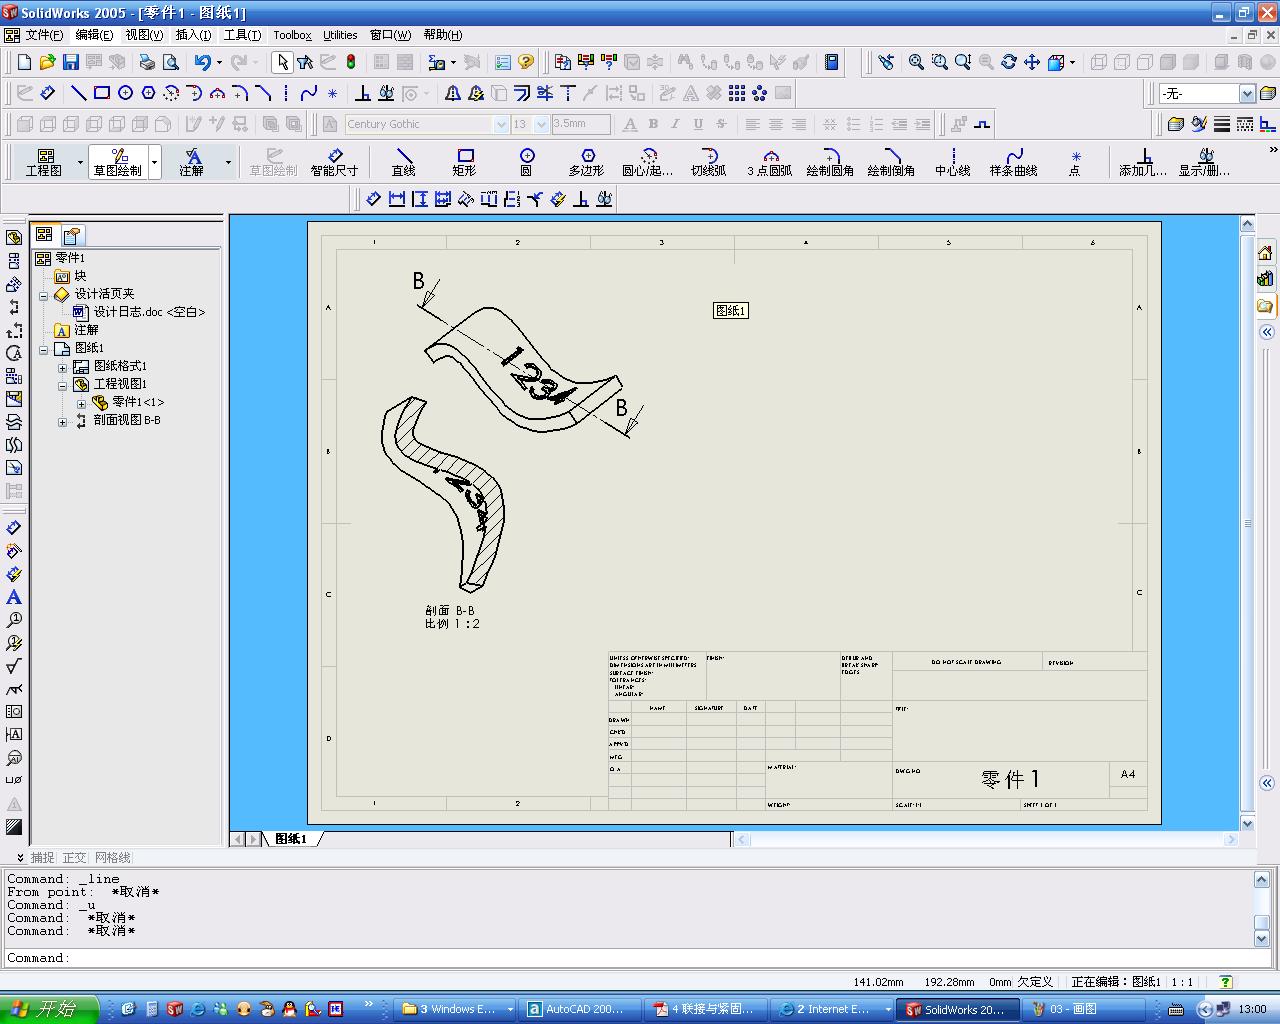Screen dimensions: 1280x1024
Task: Select 设计日志.doc in the feature tree
Action: point(150,312)
